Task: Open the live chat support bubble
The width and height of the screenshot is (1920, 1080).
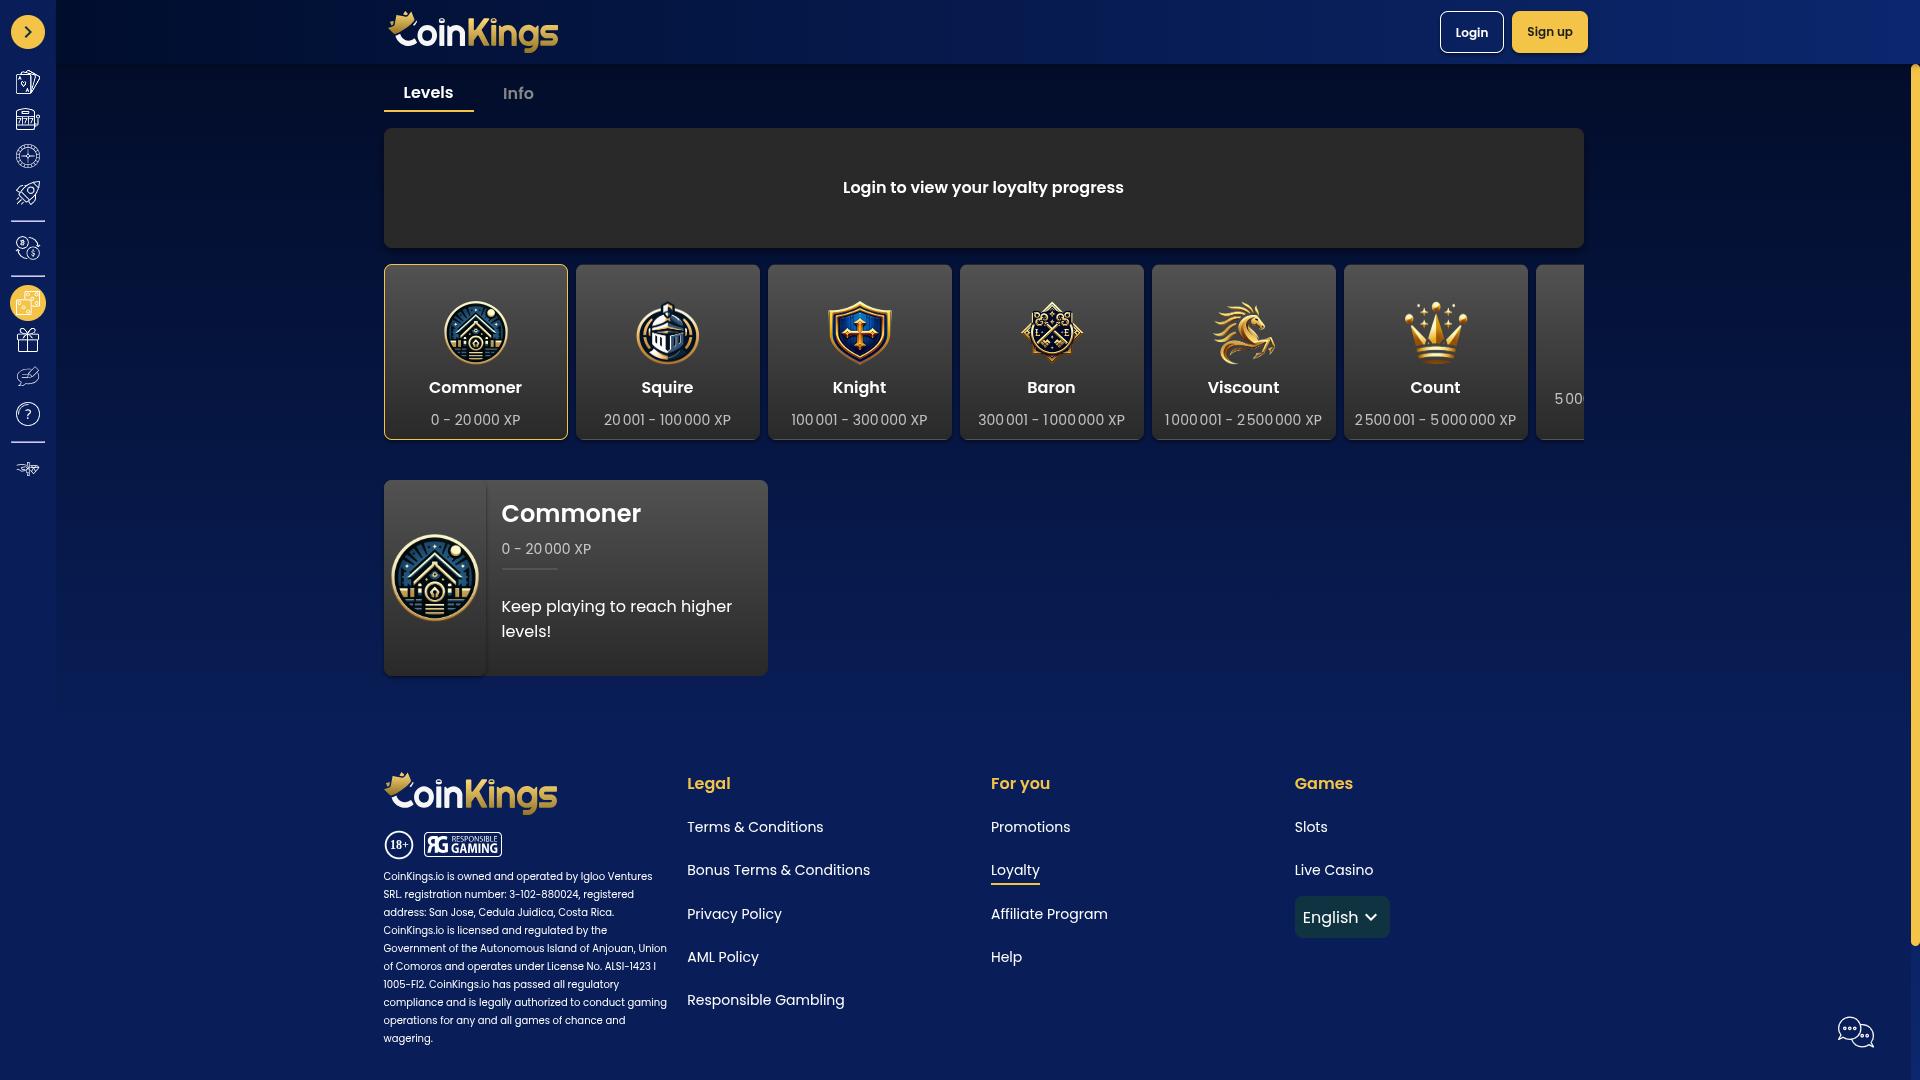Action: pos(1856,1032)
